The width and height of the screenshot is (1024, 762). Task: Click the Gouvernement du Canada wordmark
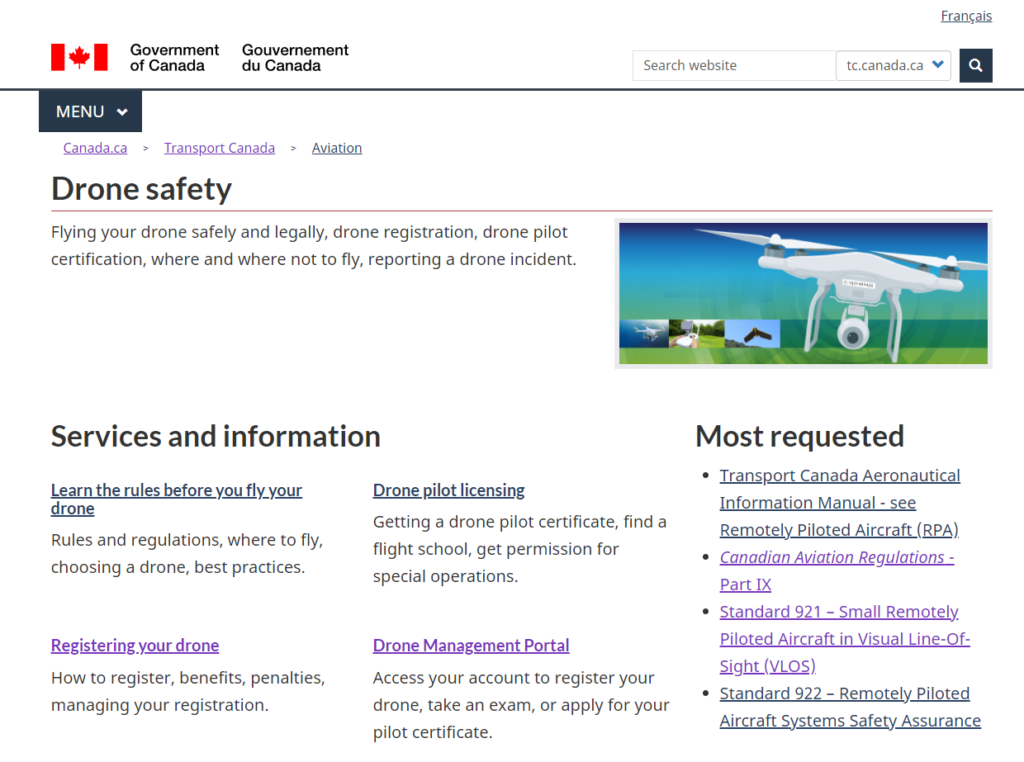295,57
